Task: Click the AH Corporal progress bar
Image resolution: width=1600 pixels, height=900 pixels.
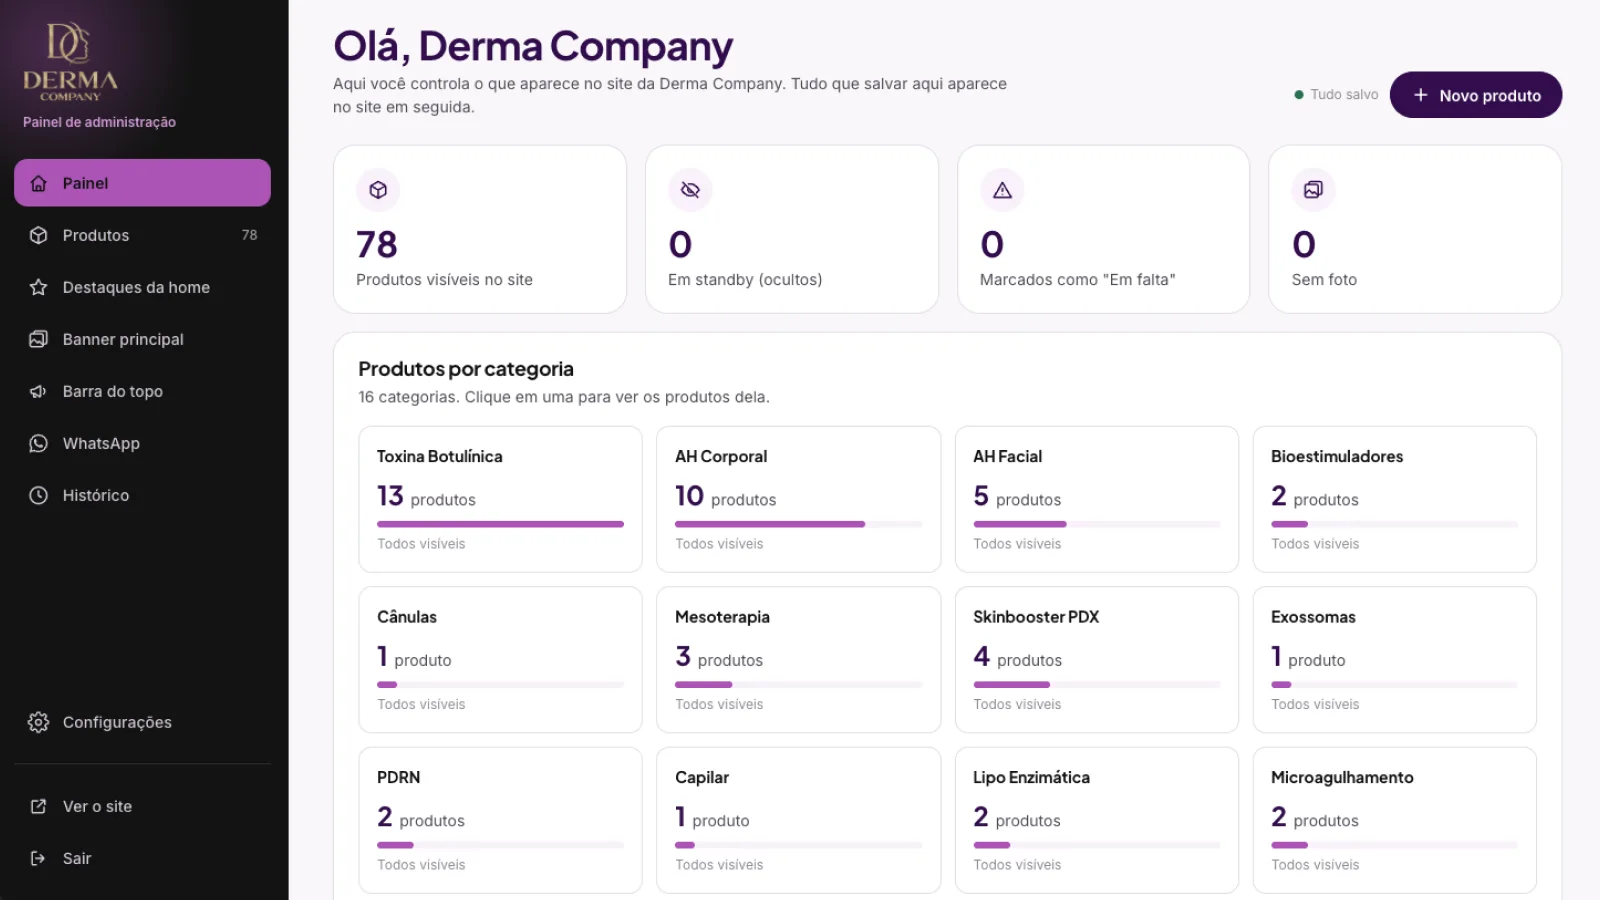Action: point(798,524)
